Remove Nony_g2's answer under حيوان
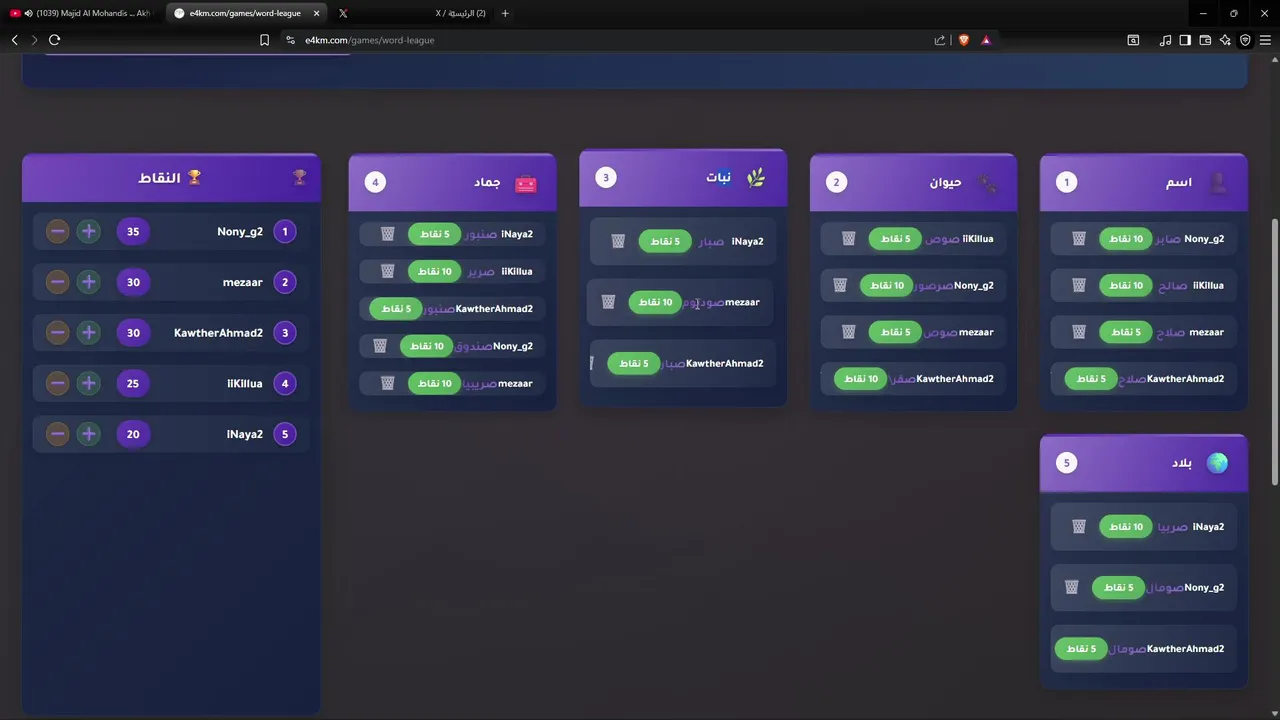 point(840,285)
